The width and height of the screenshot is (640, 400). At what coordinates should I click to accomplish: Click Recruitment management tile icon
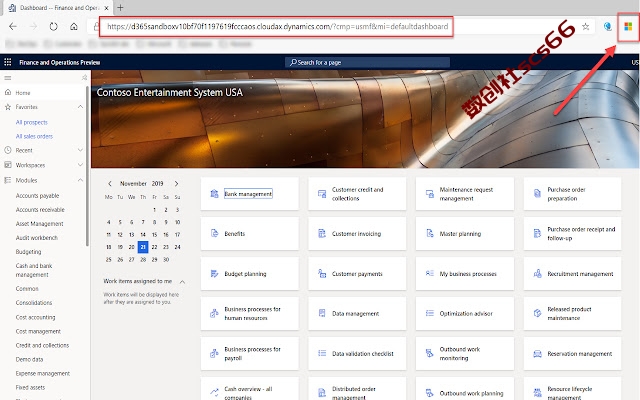click(x=538, y=273)
